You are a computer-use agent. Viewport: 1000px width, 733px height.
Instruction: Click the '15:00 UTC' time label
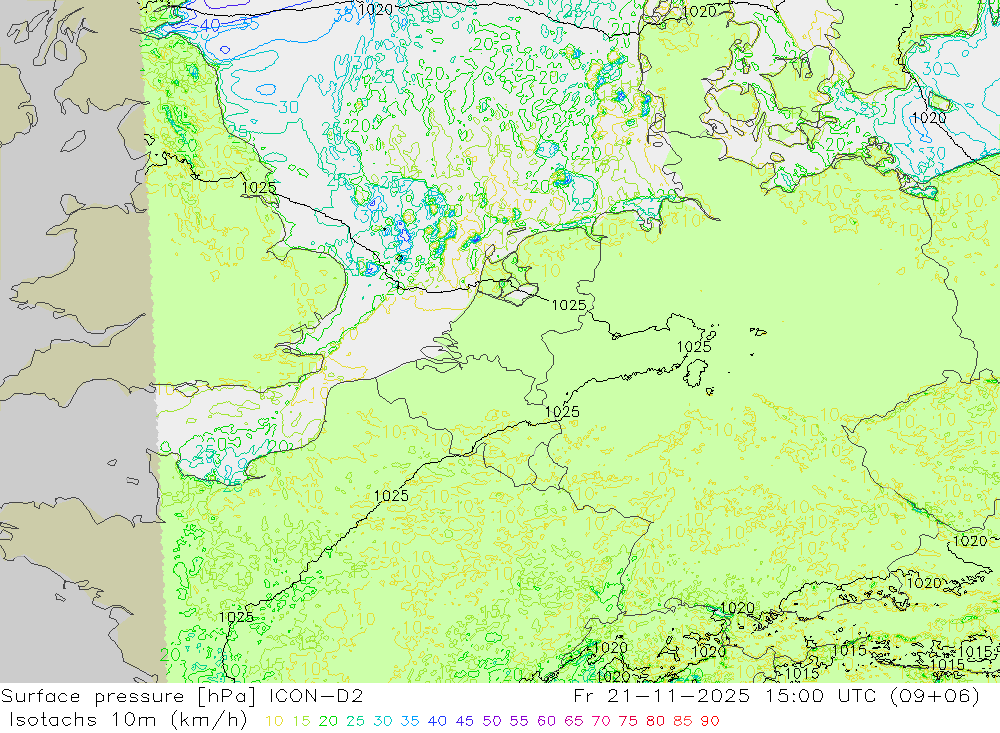click(x=823, y=695)
